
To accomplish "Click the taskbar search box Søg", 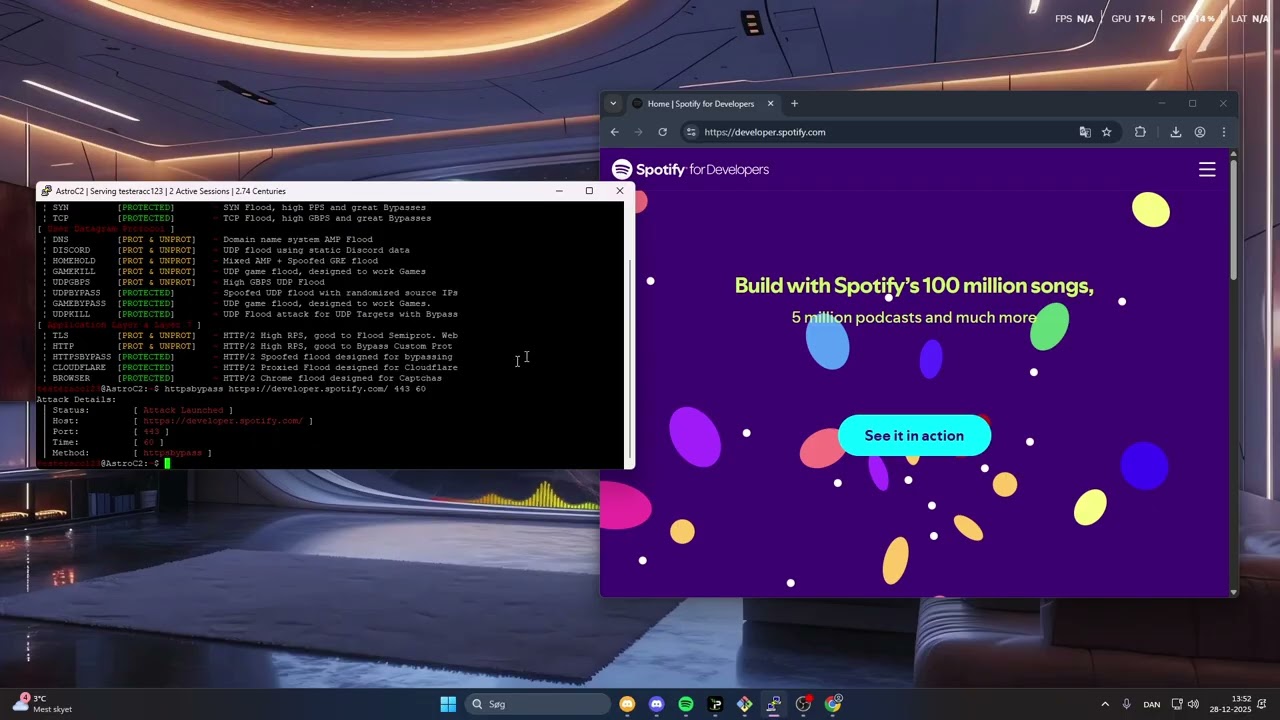I will 538,704.
